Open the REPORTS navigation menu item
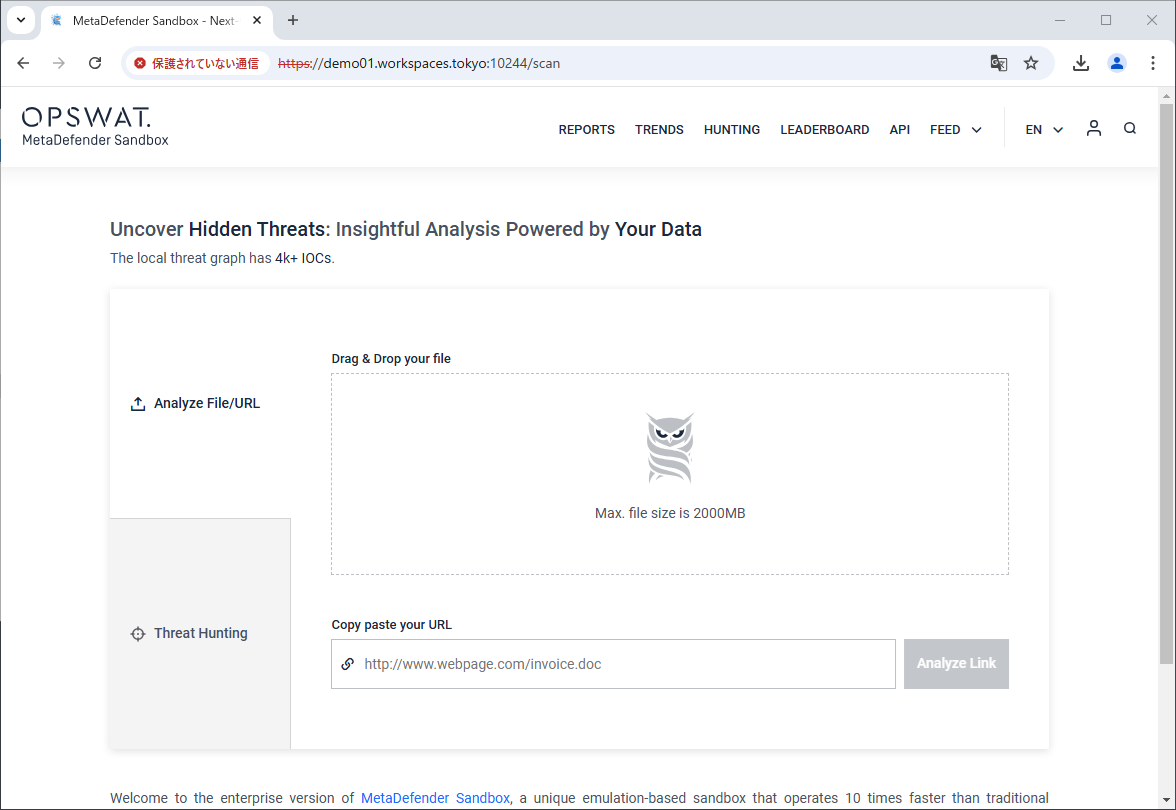The image size is (1176, 810). coord(586,129)
